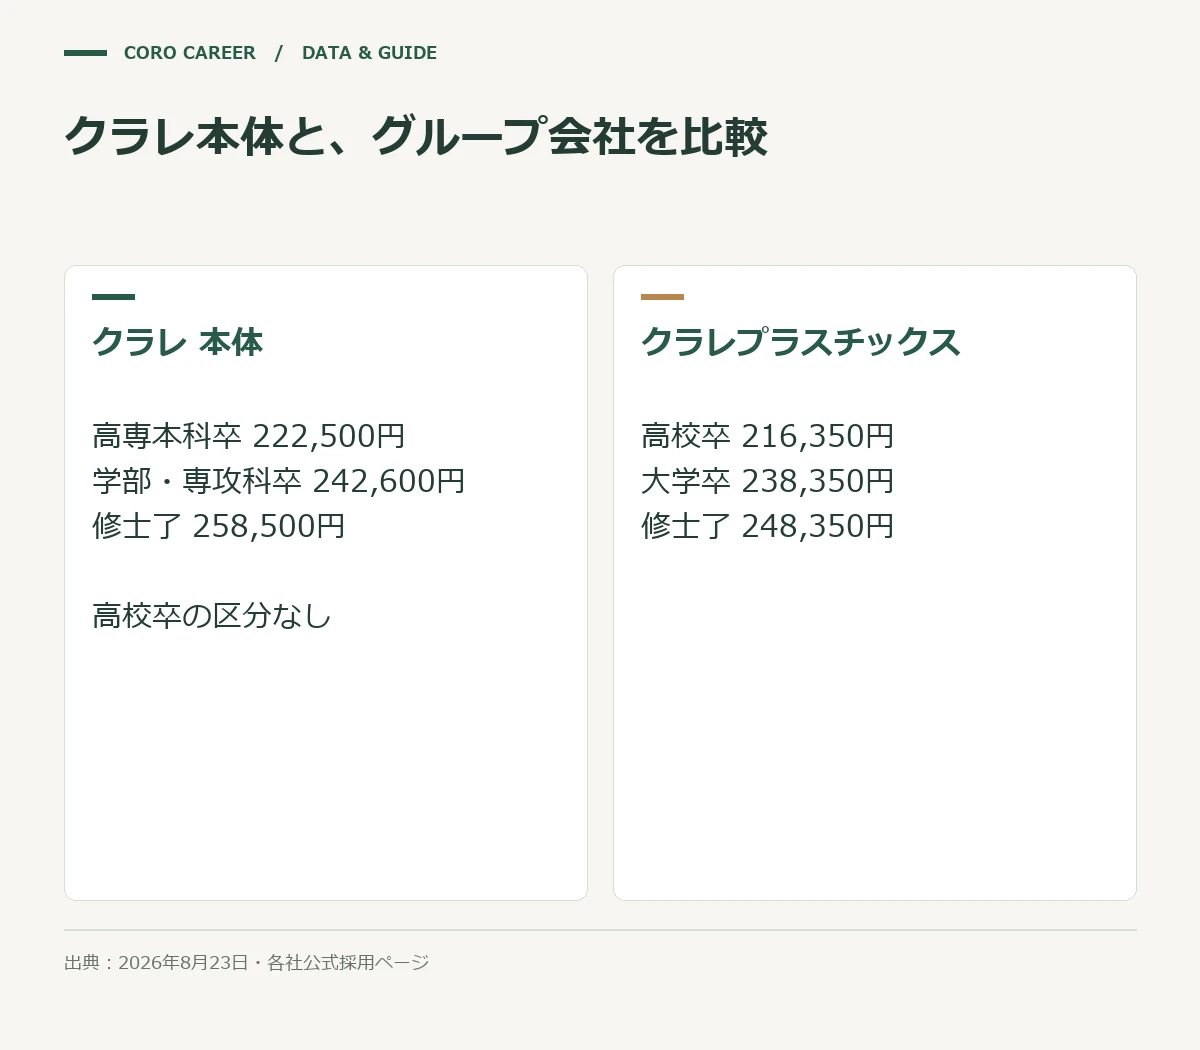The height and width of the screenshot is (1050, 1200).
Task: Select the 大学卒 238,350円 line
Action: 768,481
